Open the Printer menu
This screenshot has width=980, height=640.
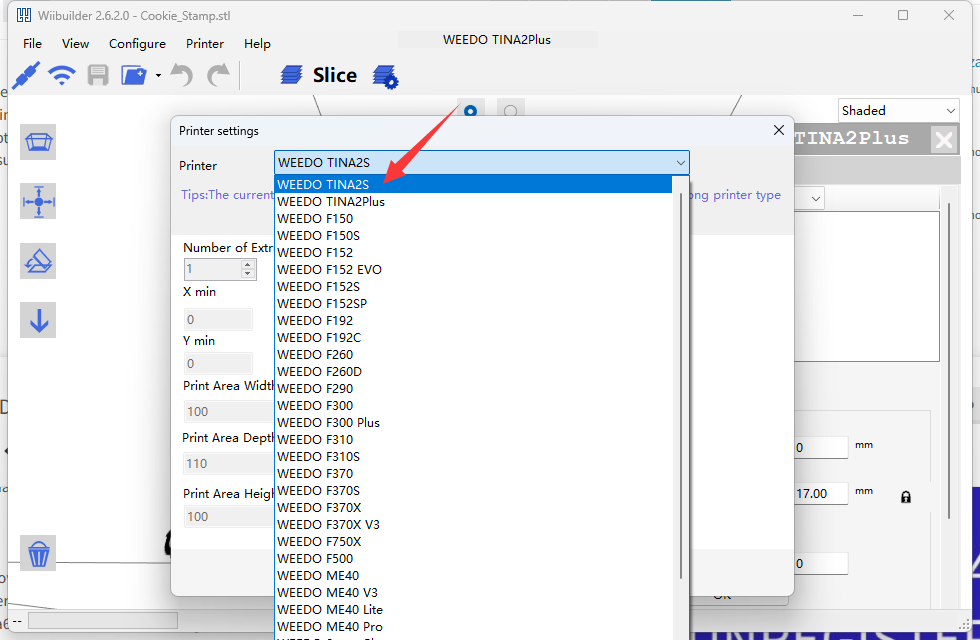click(x=205, y=43)
